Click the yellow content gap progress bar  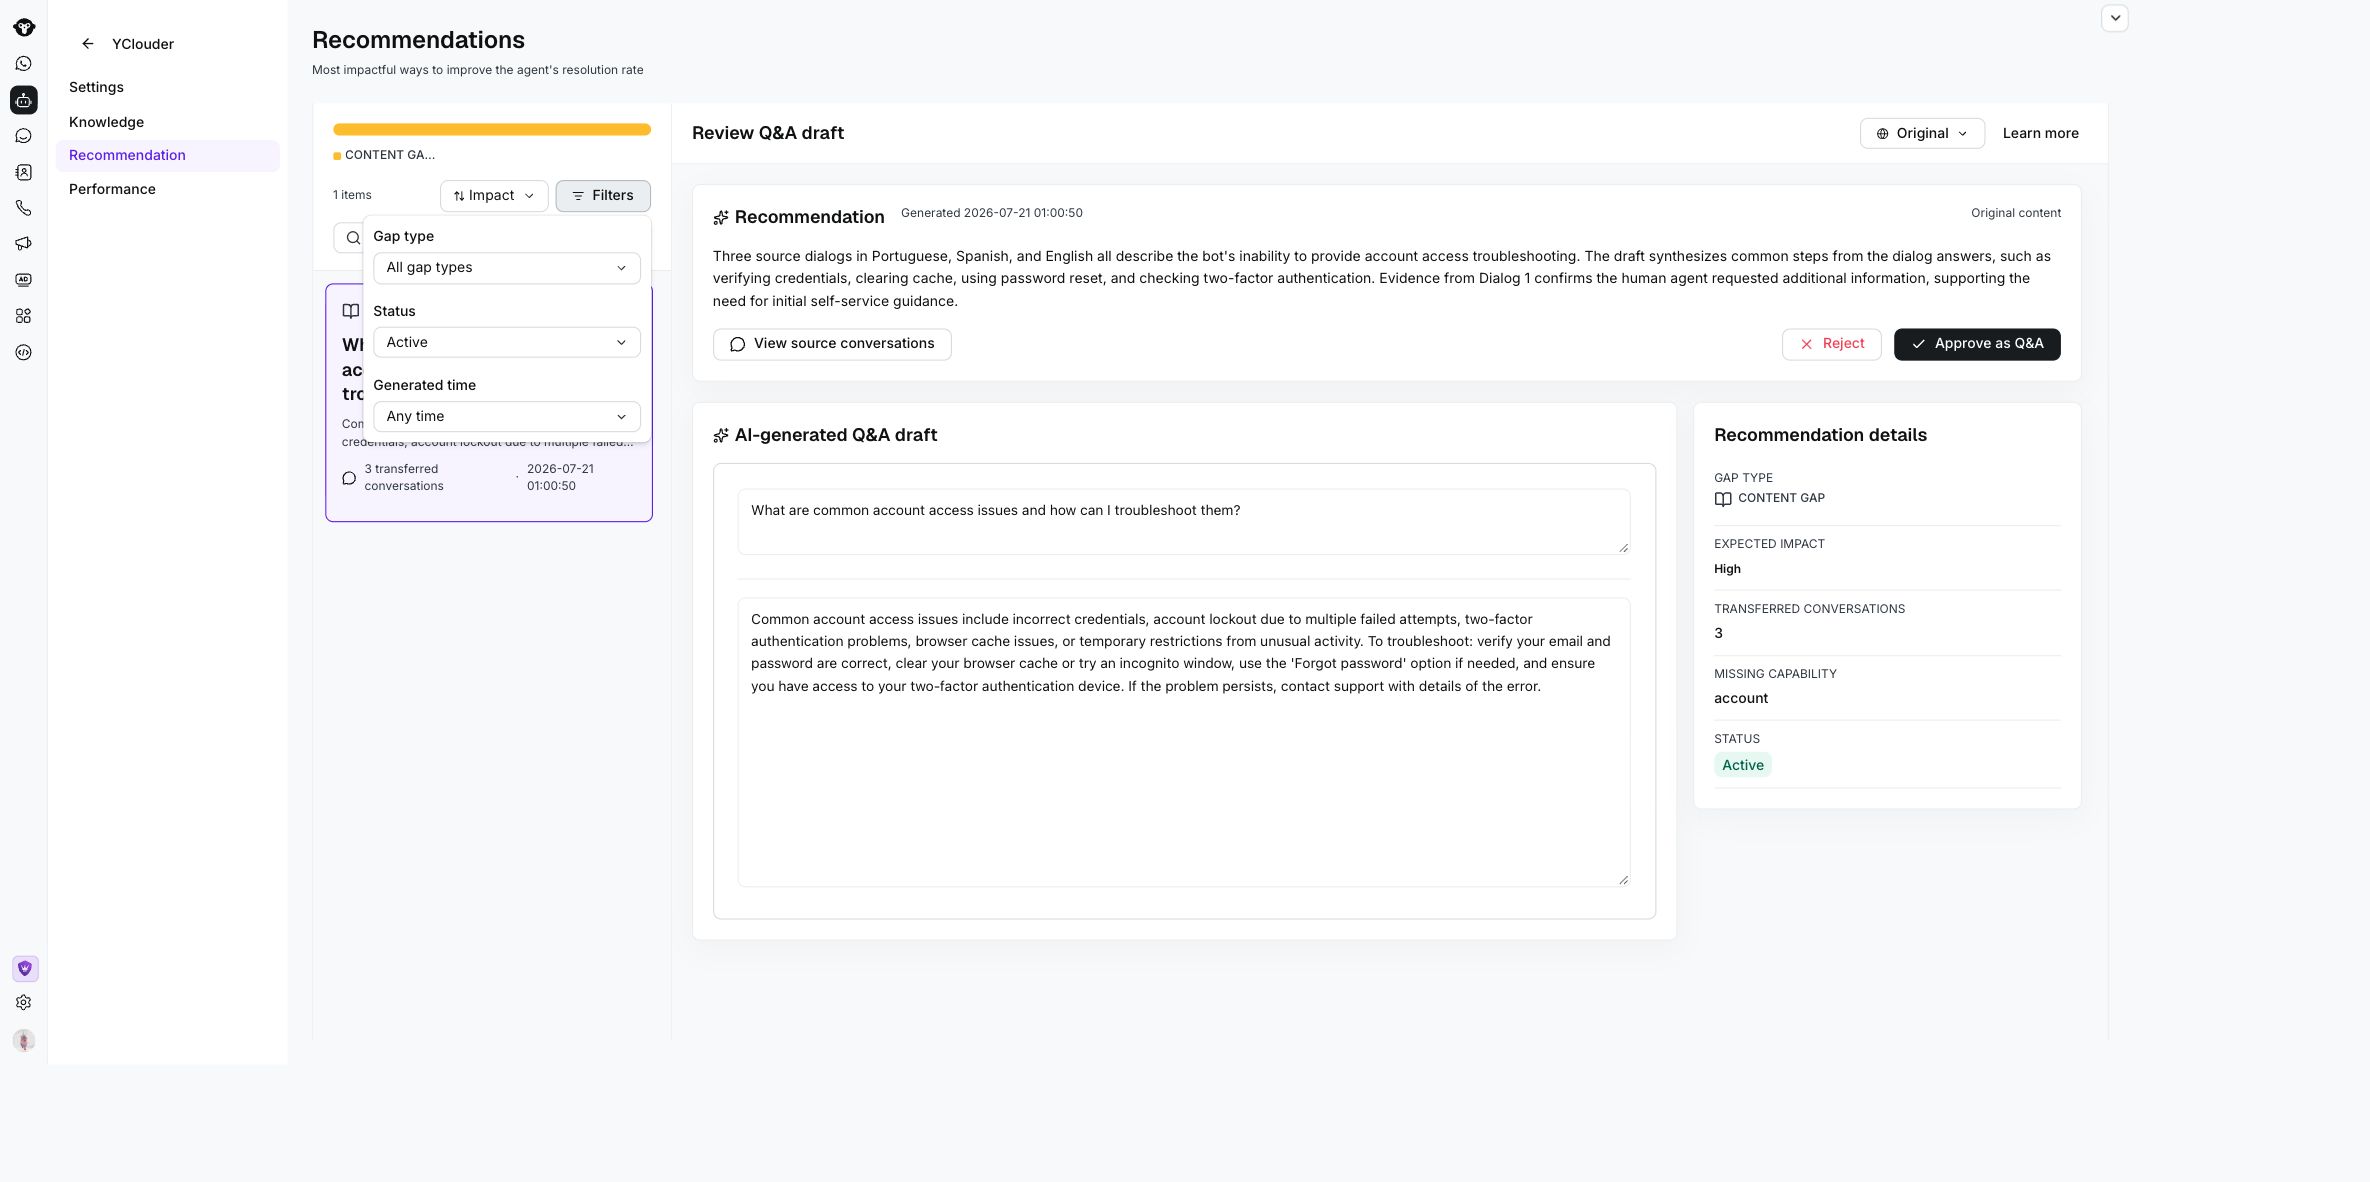click(x=492, y=129)
